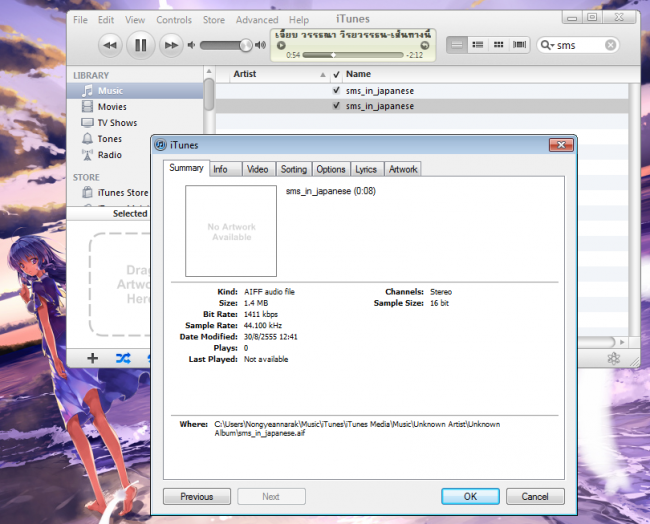The width and height of the screenshot is (650, 524).
Task: Skip to next track with fast-forward button
Action: click(x=171, y=45)
